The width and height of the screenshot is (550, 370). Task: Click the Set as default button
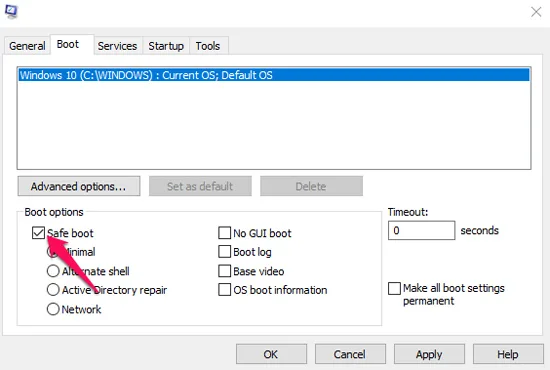(x=200, y=186)
